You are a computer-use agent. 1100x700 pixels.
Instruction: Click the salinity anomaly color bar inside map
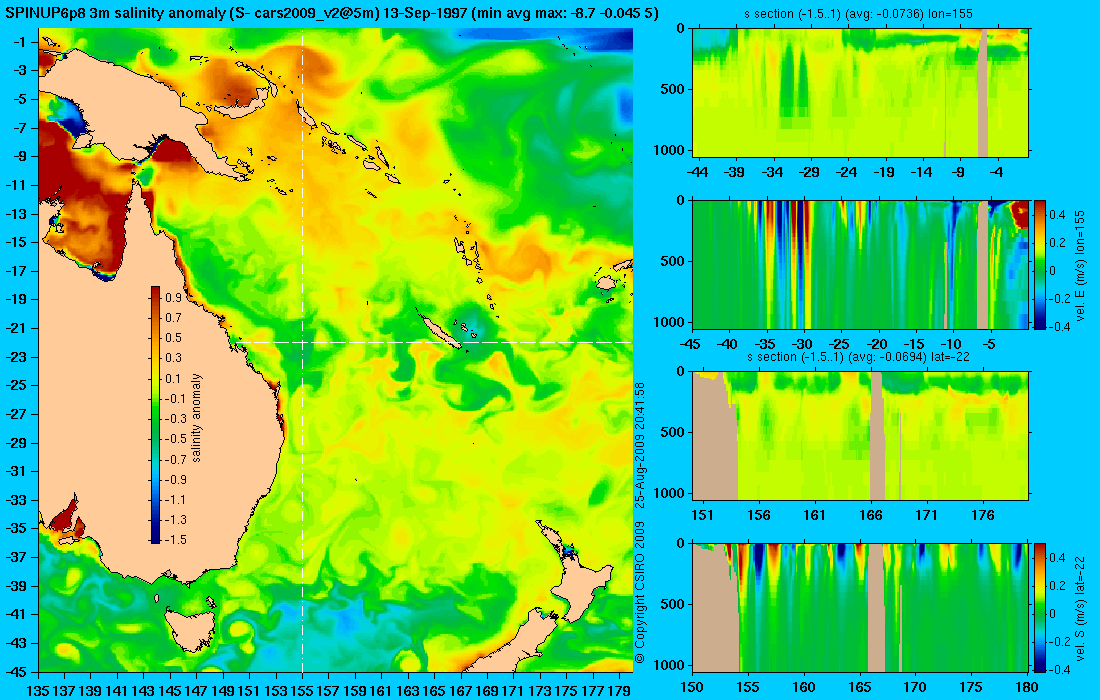(155, 415)
